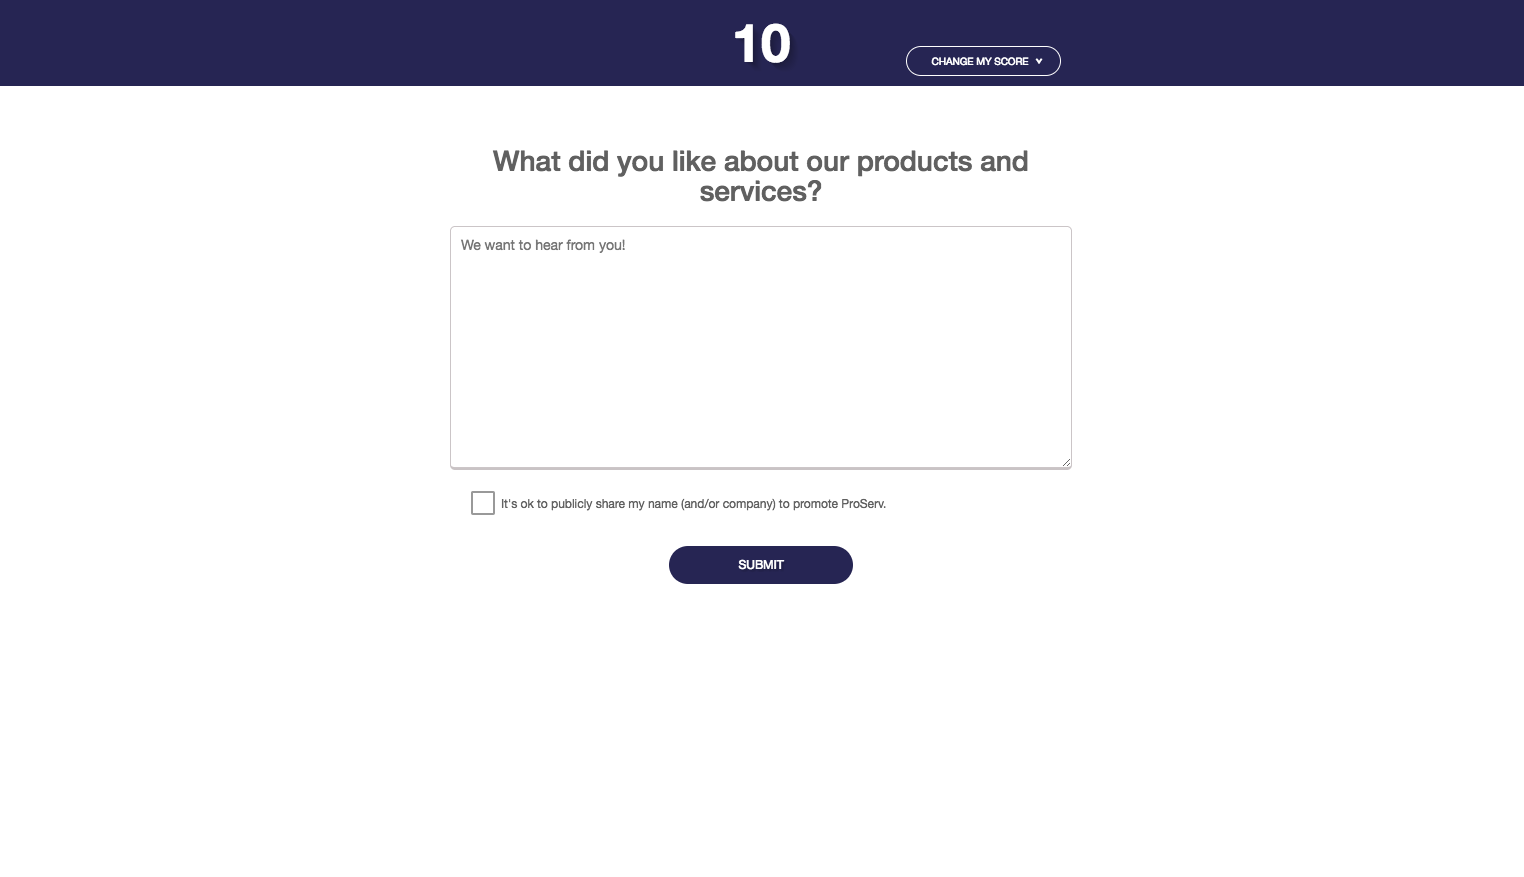Click the 'SUBMIT' text on the navy button
This screenshot has height=877, width=1524.
click(760, 565)
